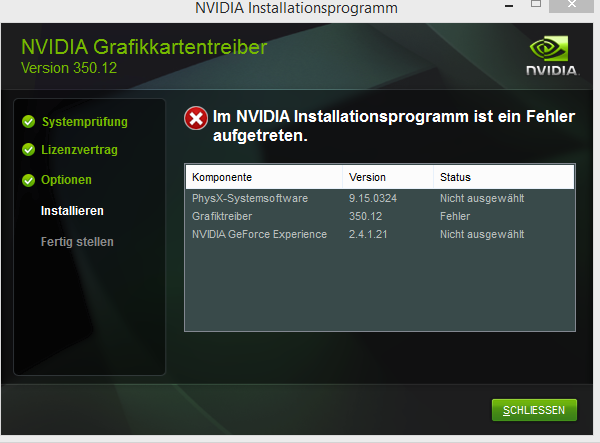Click the Fehler status cell
Viewport: 600px width, 443px height.
(x=455, y=216)
